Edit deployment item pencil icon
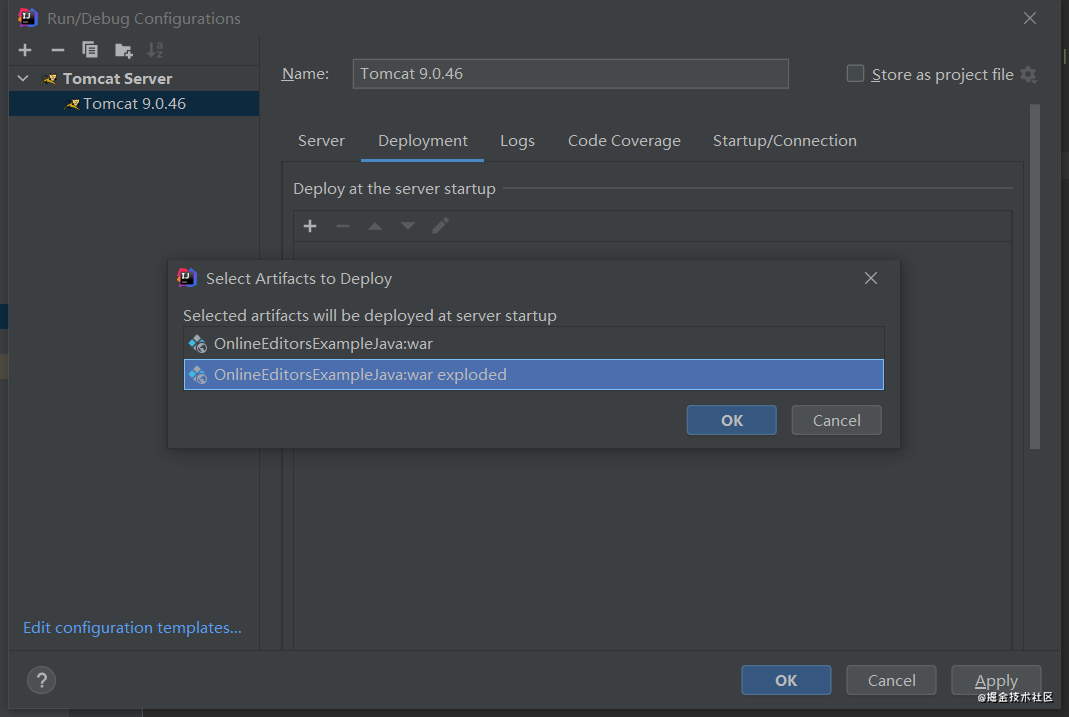This screenshot has height=717, width=1069. (440, 226)
